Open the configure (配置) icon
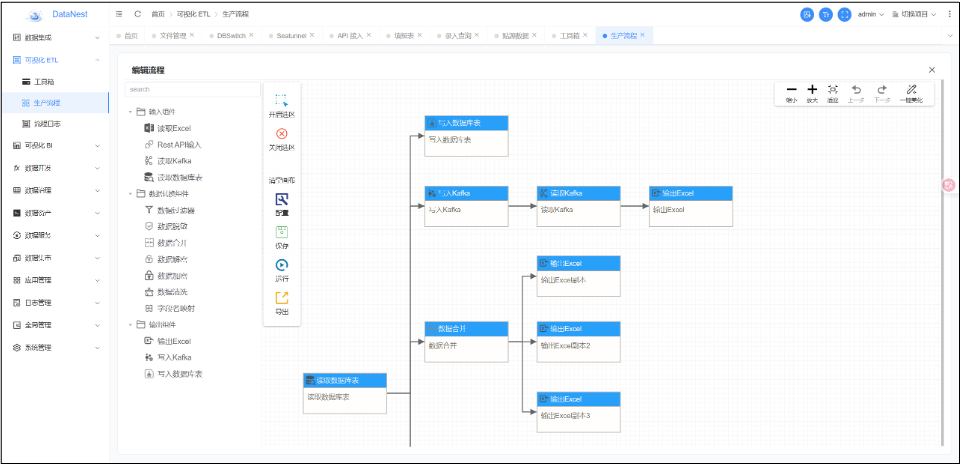 click(282, 199)
